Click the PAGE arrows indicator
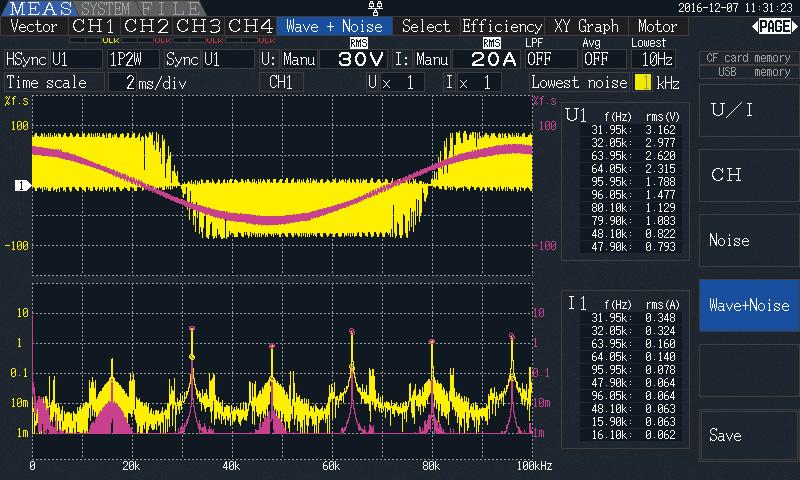Image resolution: width=800 pixels, height=480 pixels. 774,26
